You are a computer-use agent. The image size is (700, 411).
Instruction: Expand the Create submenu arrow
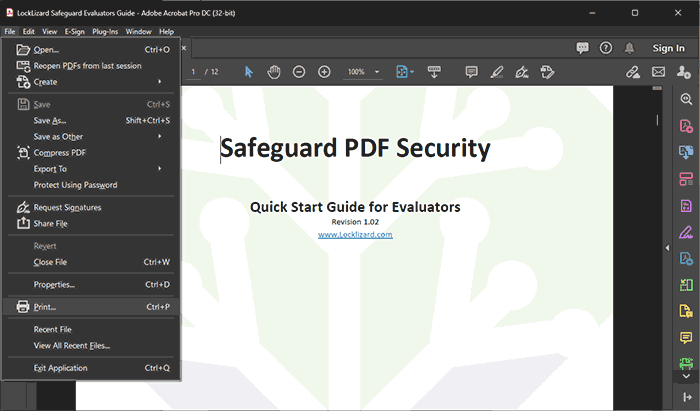[159, 82]
